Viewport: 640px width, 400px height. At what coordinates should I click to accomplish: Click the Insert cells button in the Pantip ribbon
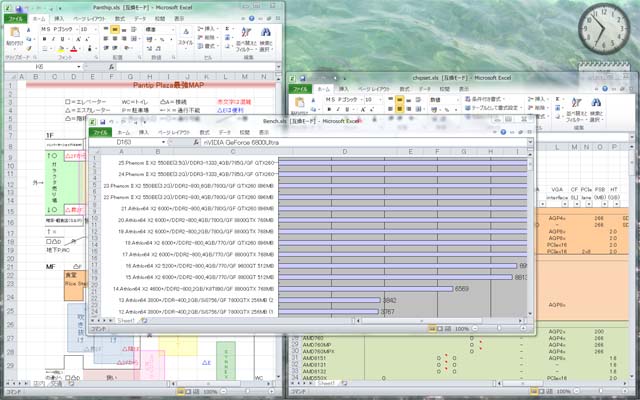click(x=208, y=29)
